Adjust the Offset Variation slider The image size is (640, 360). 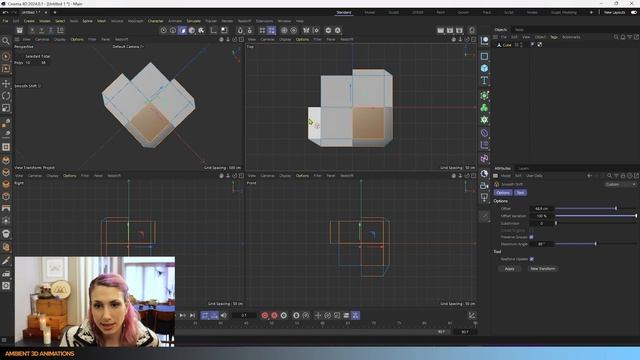(x=596, y=216)
